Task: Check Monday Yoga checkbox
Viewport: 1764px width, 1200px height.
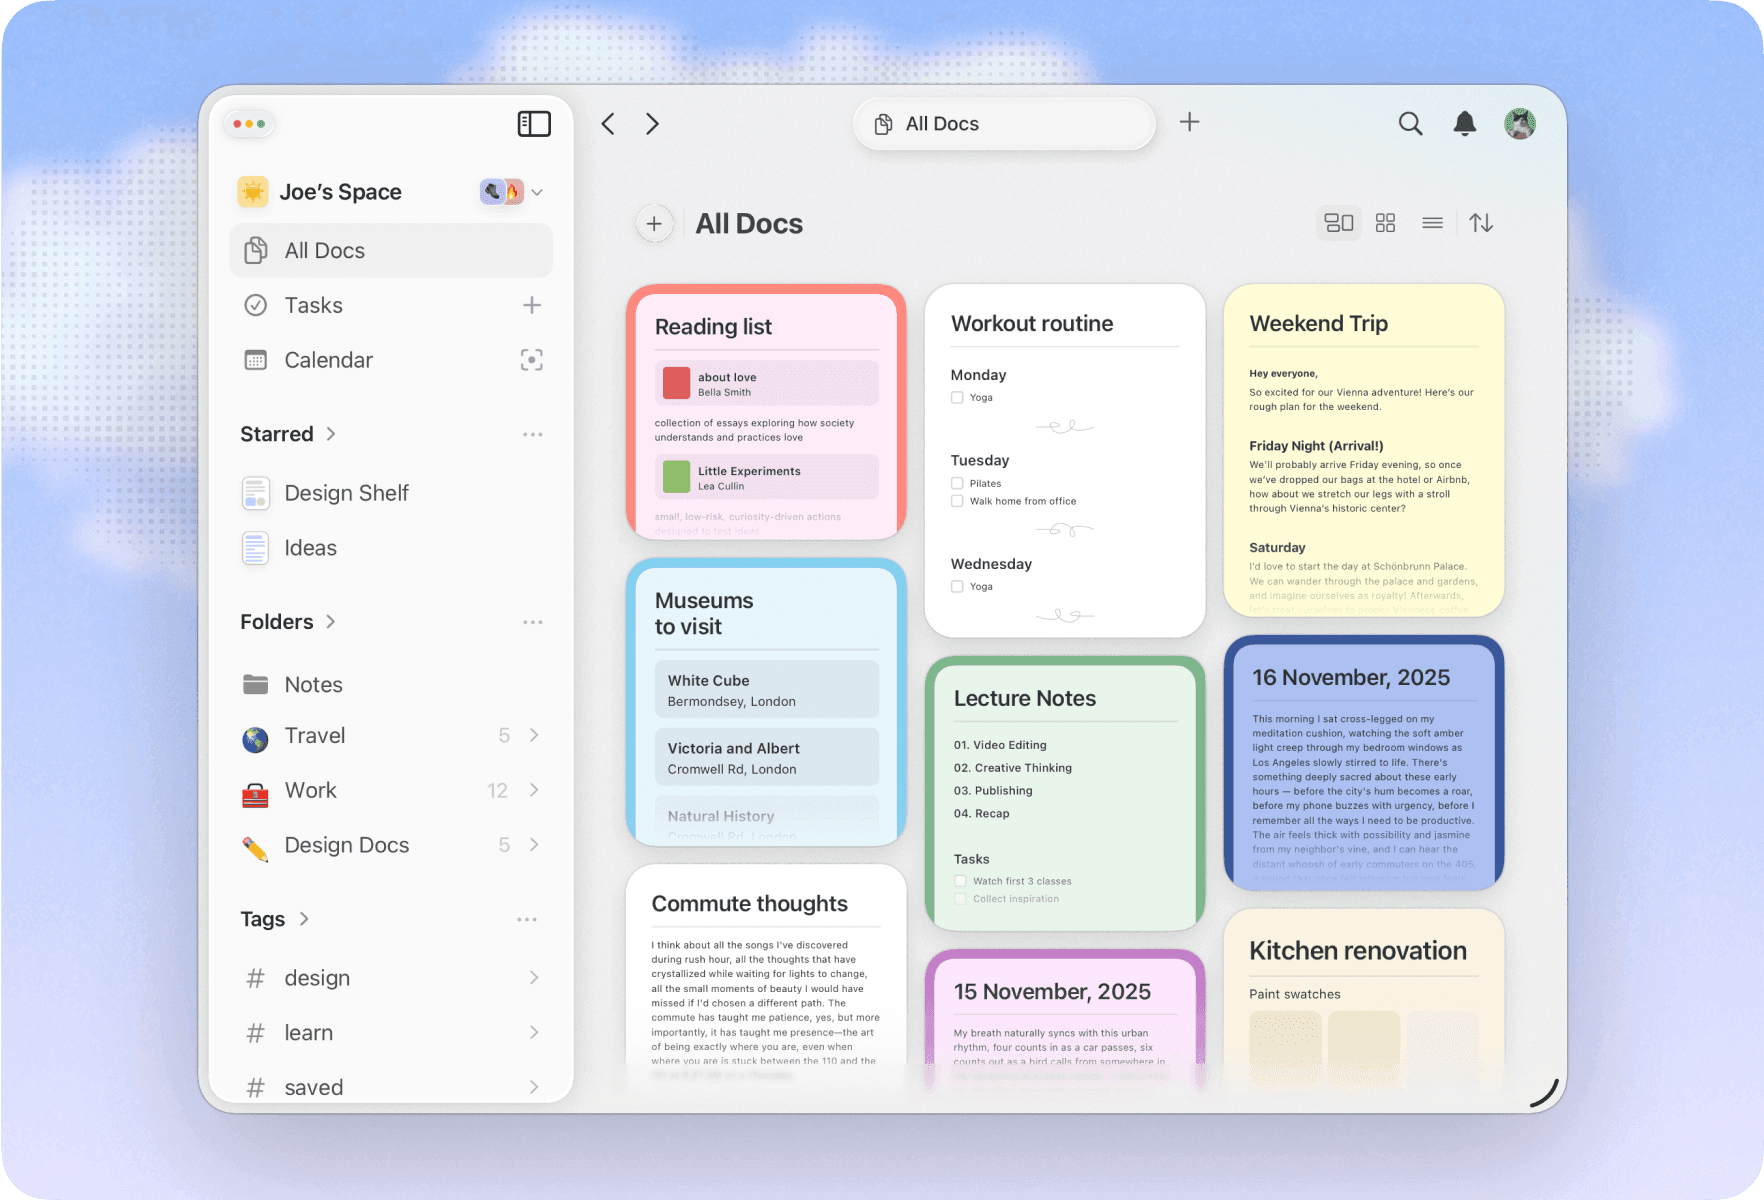Action: click(957, 398)
